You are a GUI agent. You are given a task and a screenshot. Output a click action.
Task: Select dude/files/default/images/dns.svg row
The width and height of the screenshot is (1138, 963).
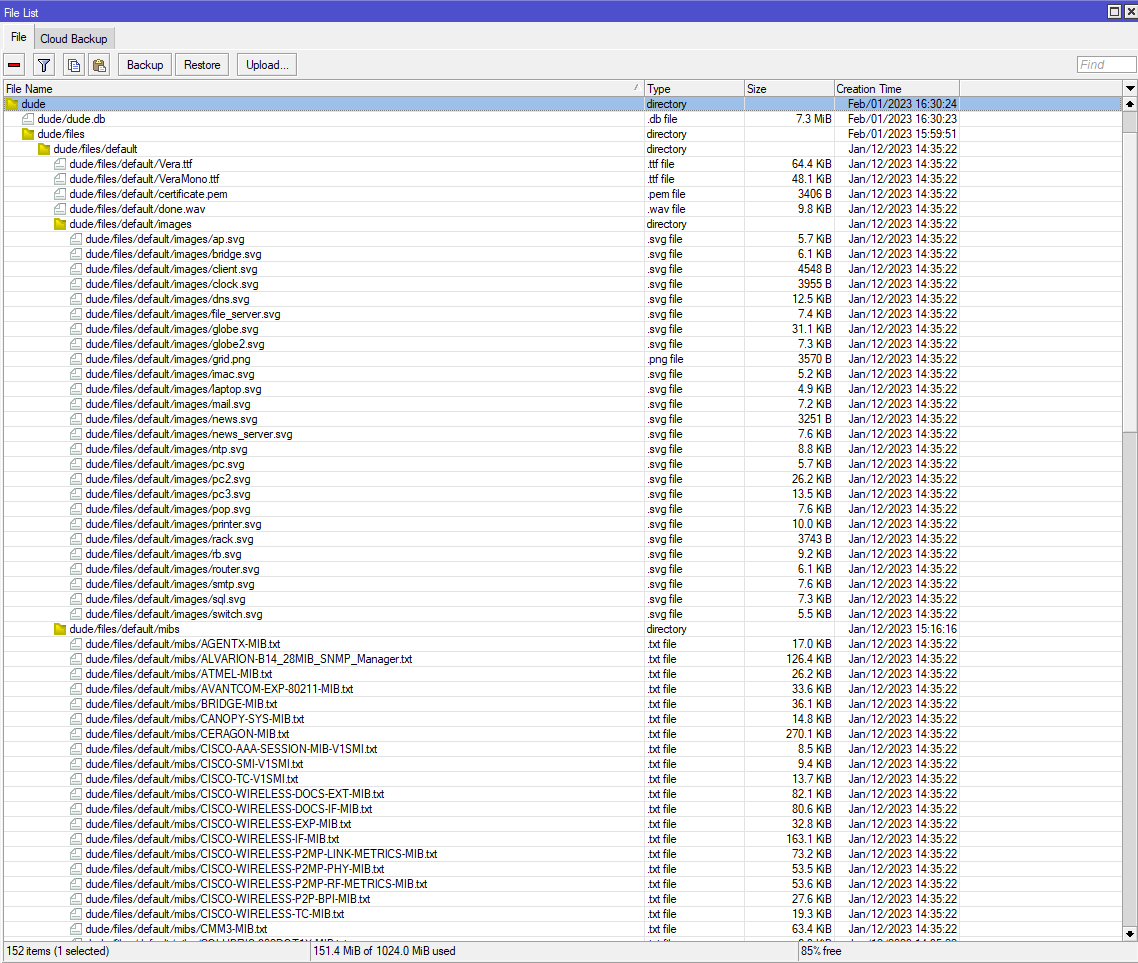[x=562, y=299]
